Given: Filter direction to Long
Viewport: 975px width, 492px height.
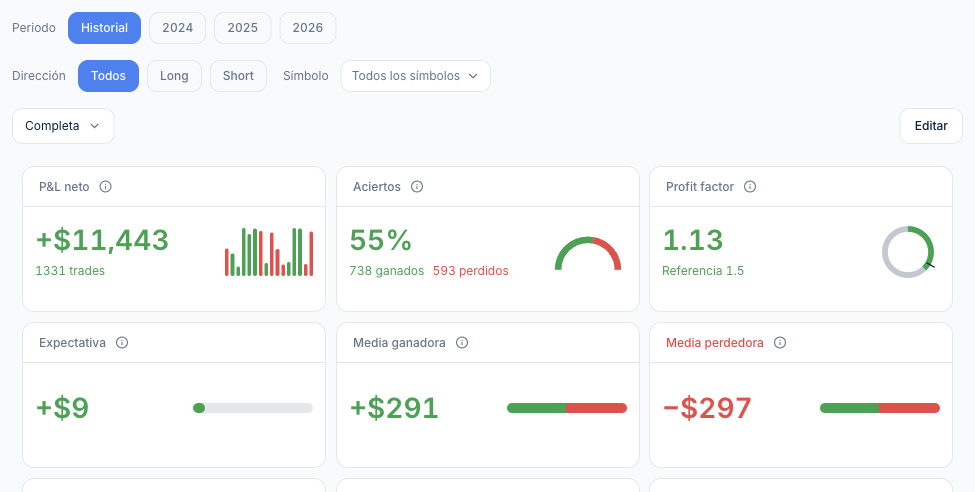Looking at the screenshot, I should [x=174, y=76].
